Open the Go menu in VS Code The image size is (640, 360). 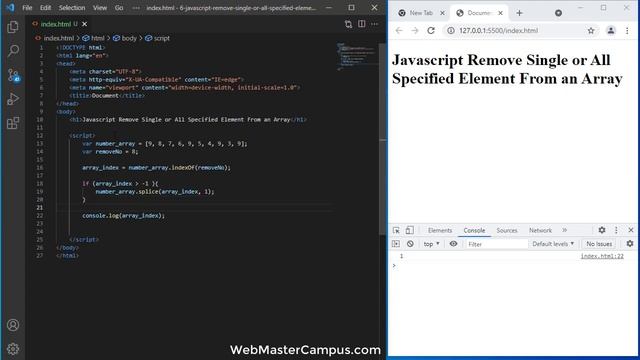point(119,8)
